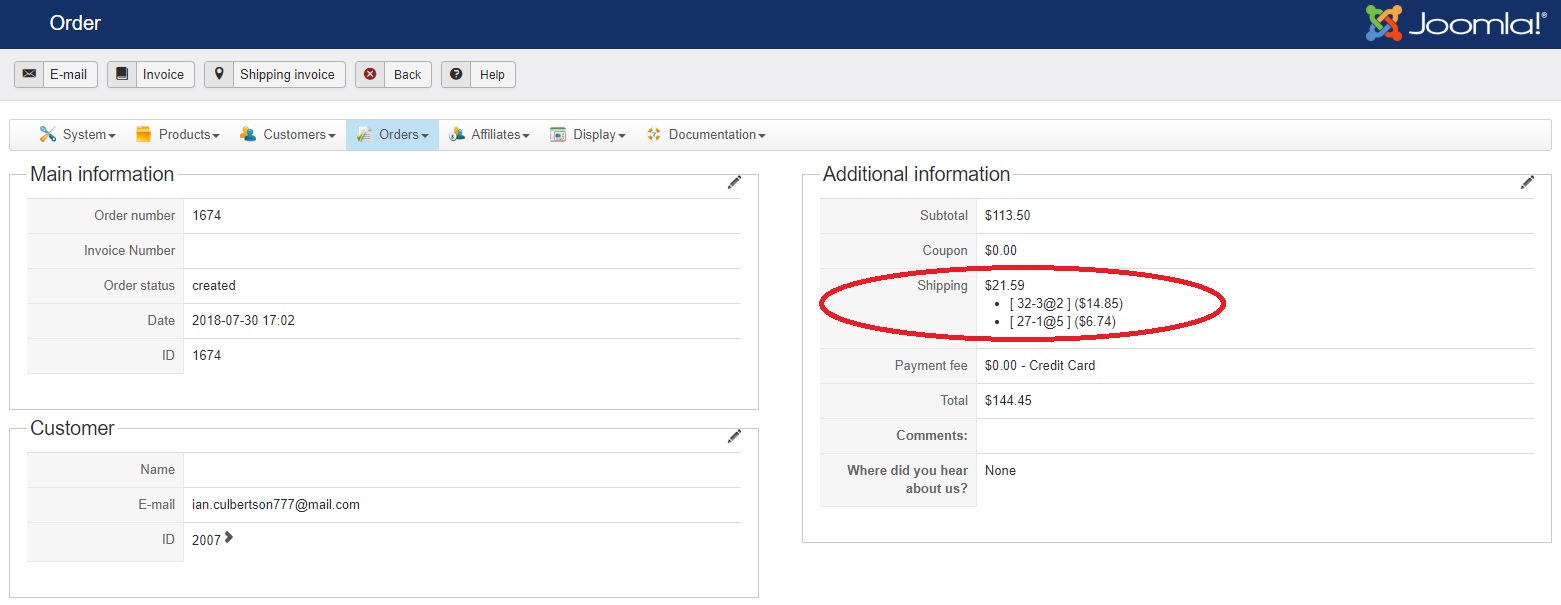Image resolution: width=1561 pixels, height=605 pixels.
Task: Click the E-mail button label
Action: pyautogui.click(x=69, y=74)
